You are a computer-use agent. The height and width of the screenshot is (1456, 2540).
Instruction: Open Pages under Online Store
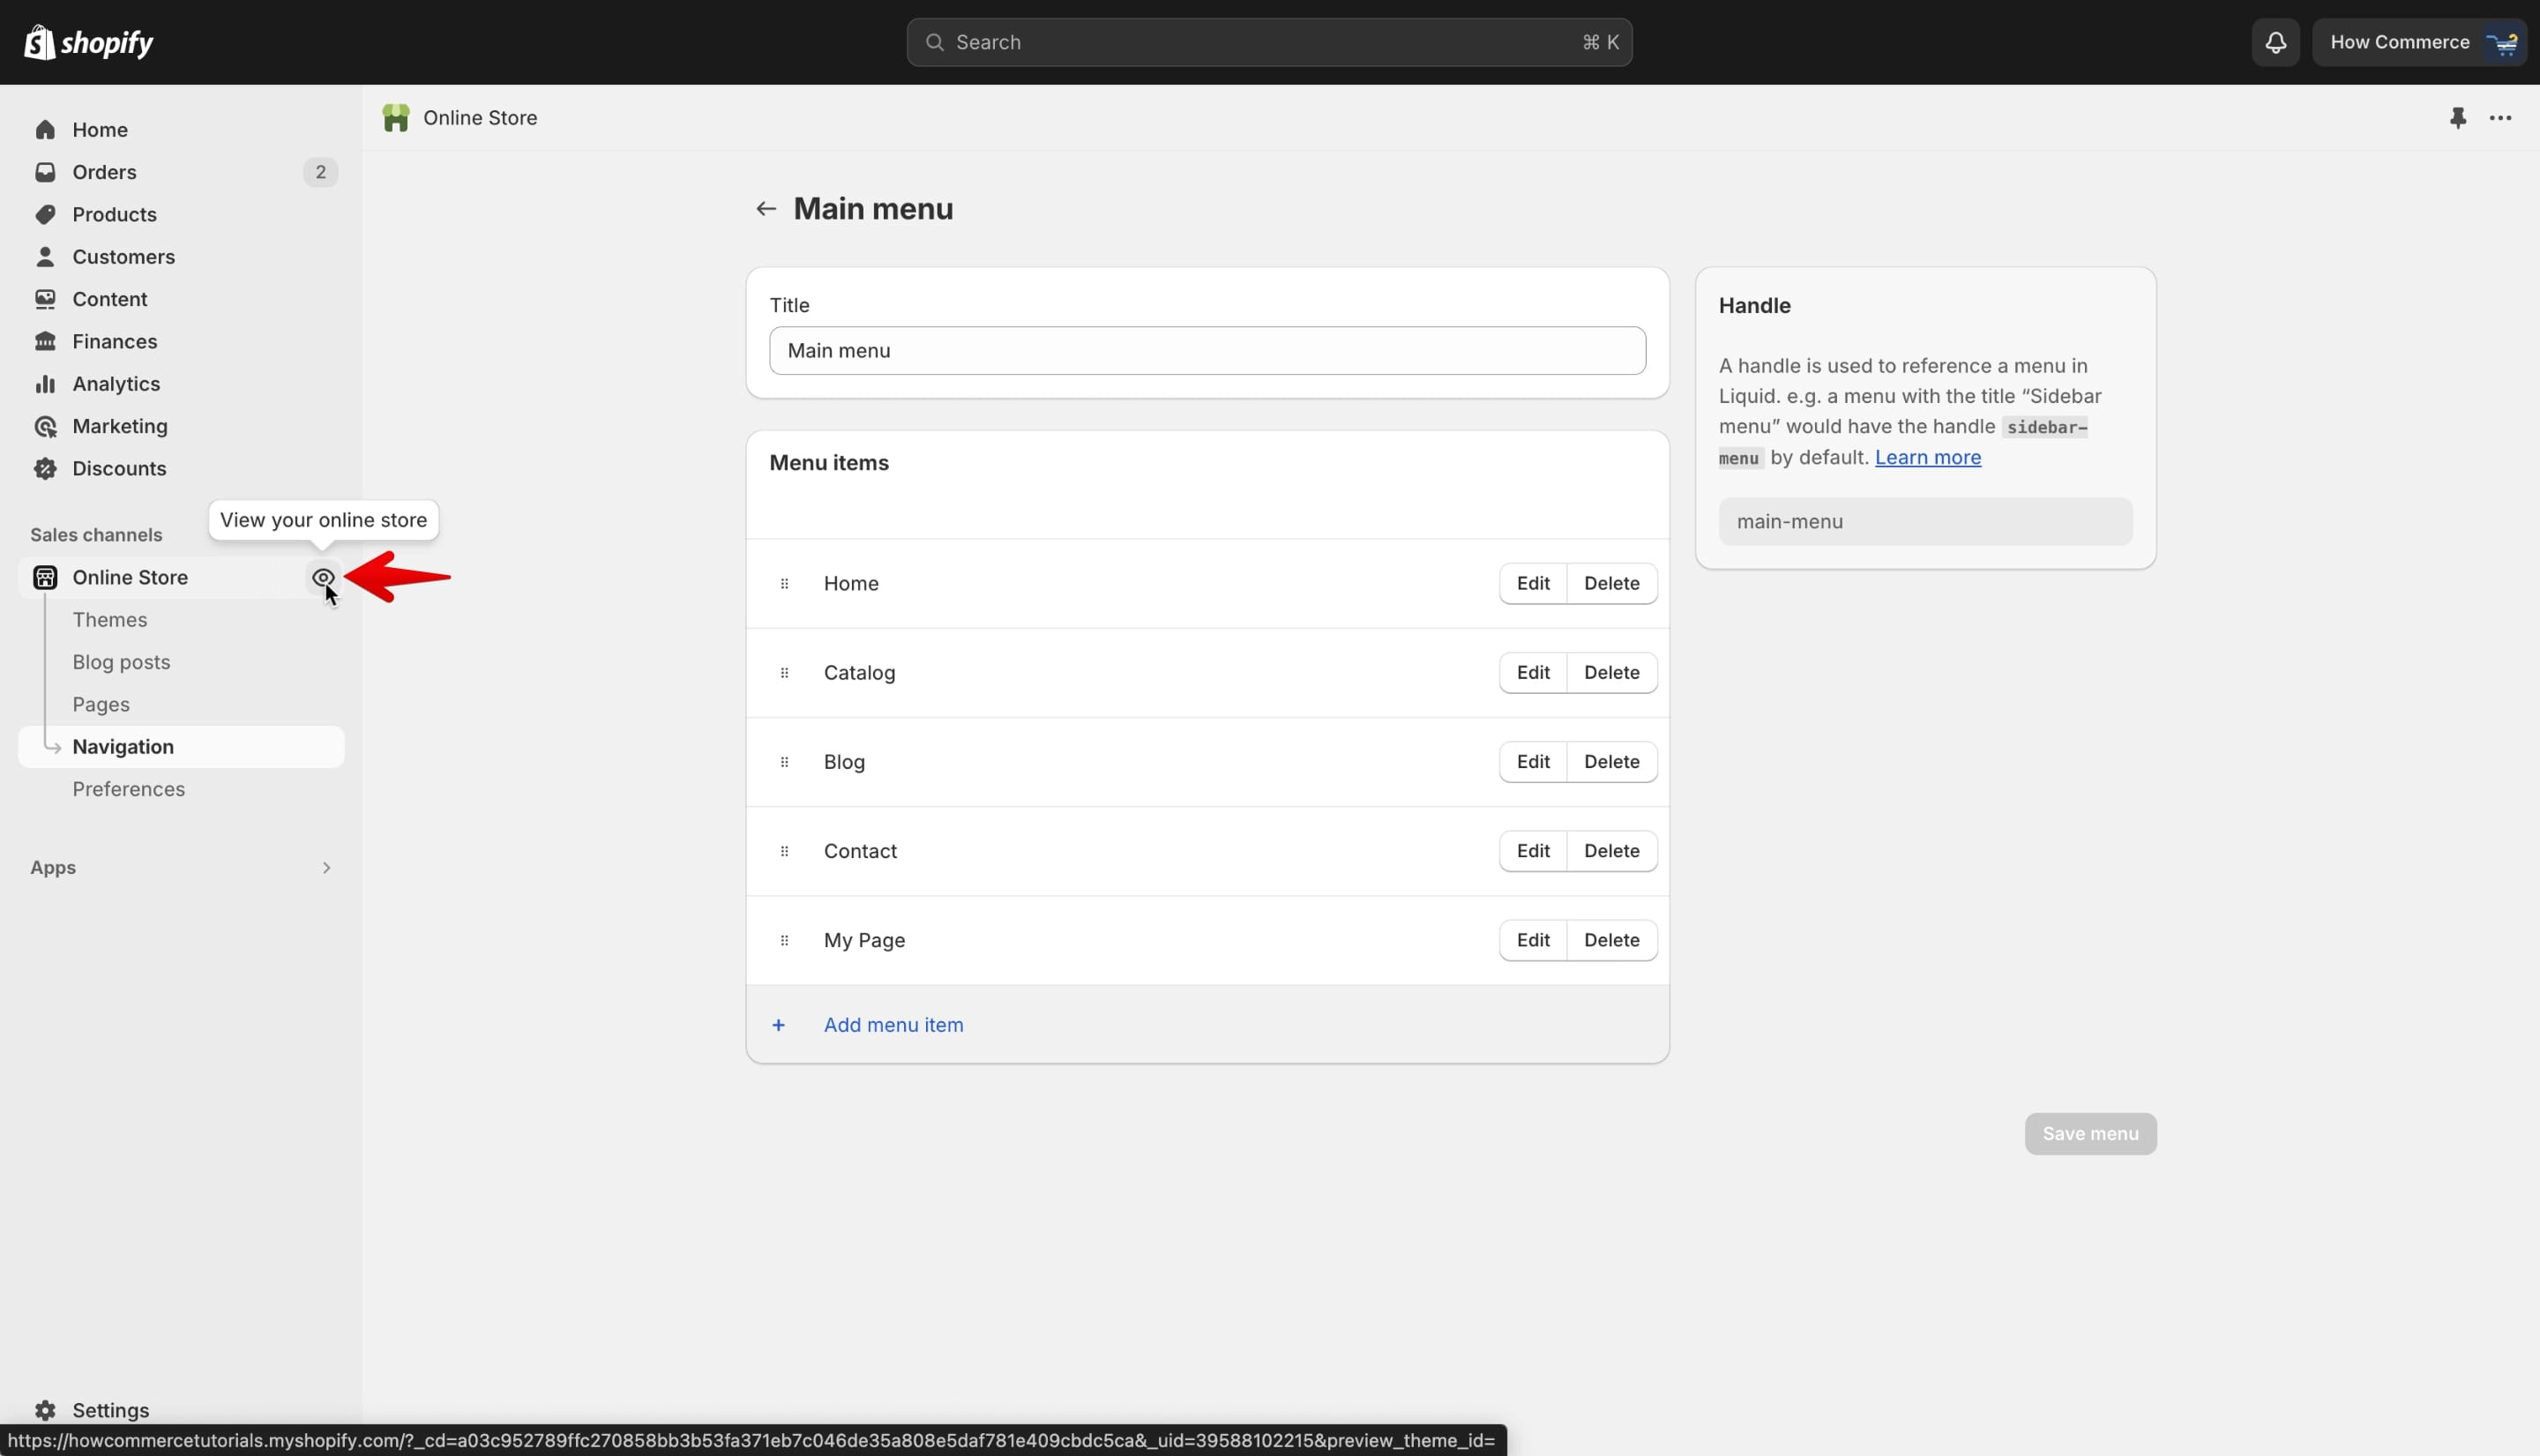point(101,705)
